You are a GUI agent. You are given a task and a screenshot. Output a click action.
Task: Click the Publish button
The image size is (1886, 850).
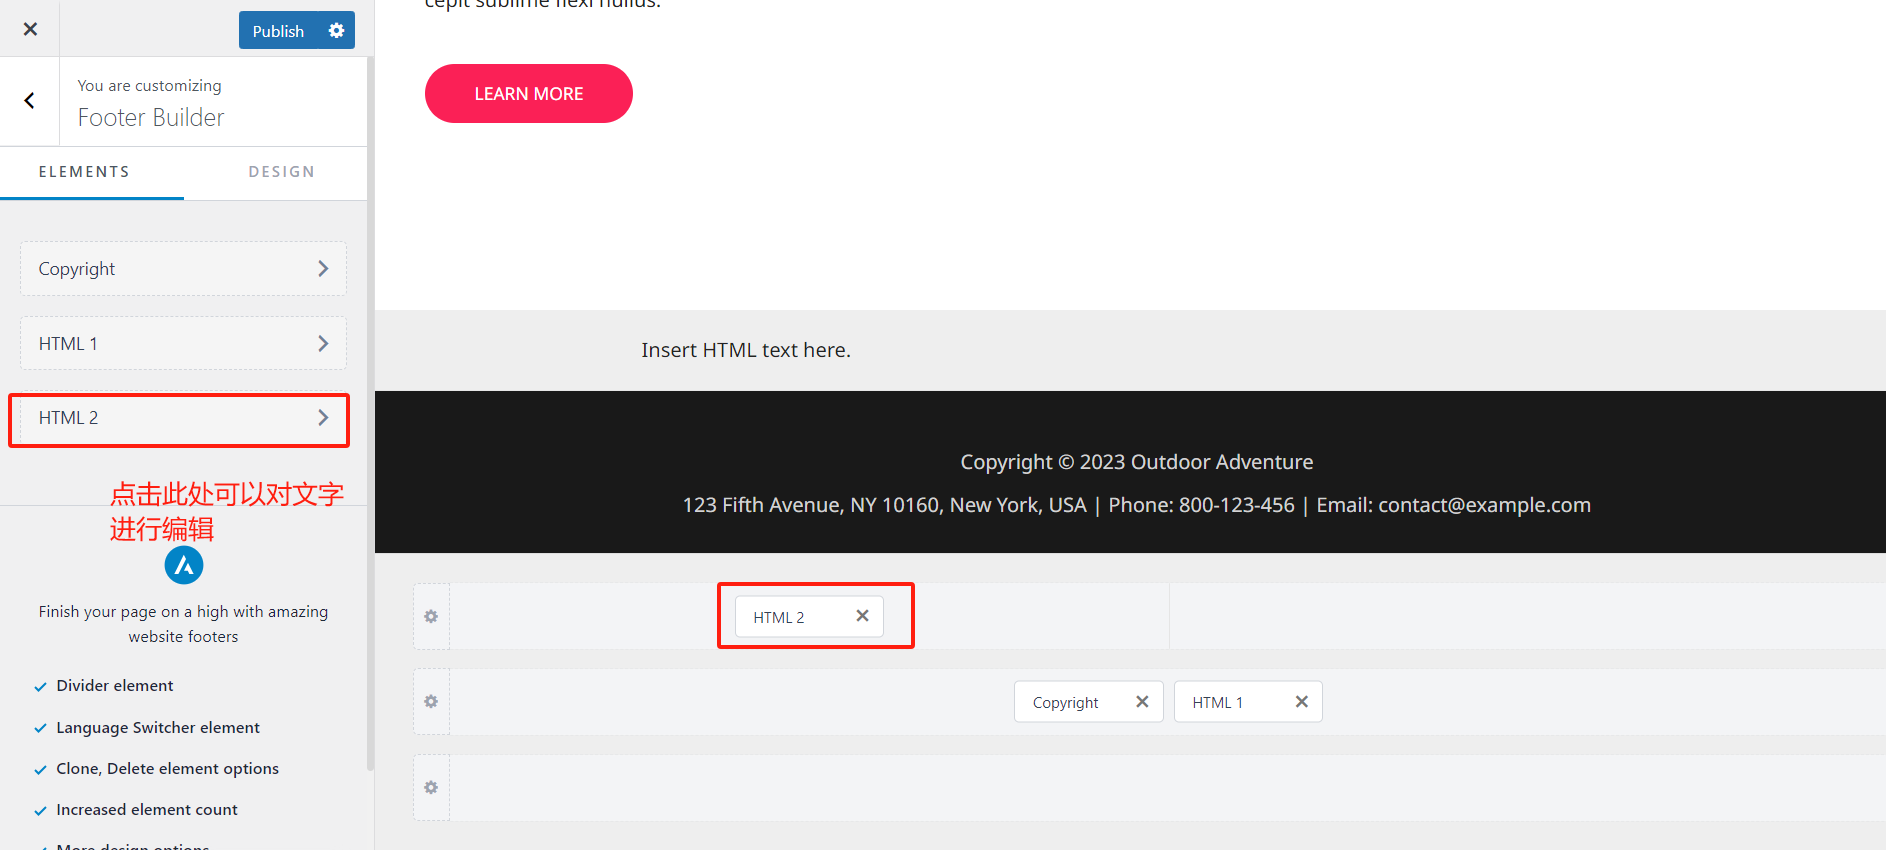click(278, 31)
